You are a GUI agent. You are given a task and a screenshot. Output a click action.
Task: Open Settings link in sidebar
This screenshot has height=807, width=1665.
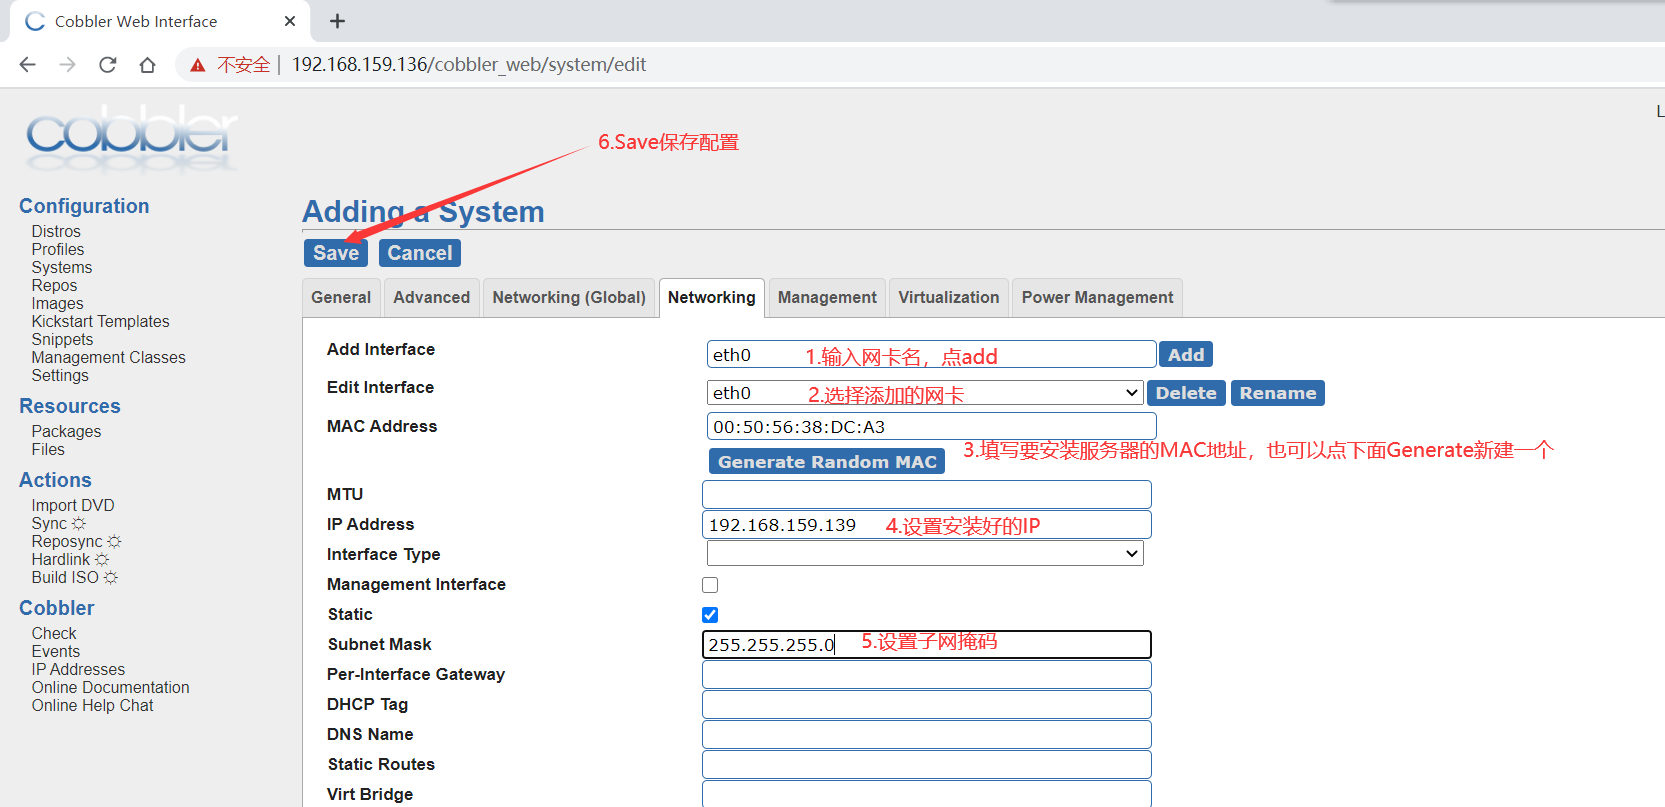(60, 376)
